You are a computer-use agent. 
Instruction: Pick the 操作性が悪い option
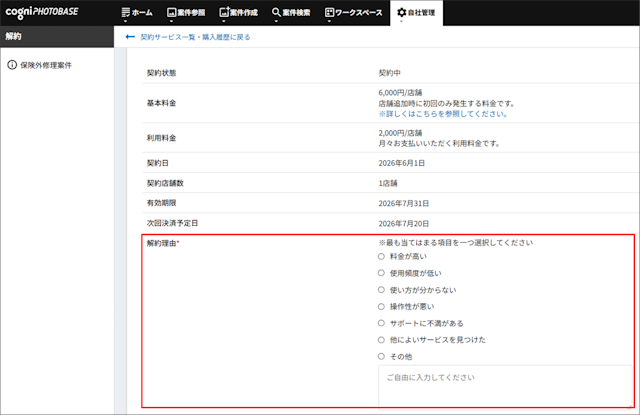pos(381,306)
